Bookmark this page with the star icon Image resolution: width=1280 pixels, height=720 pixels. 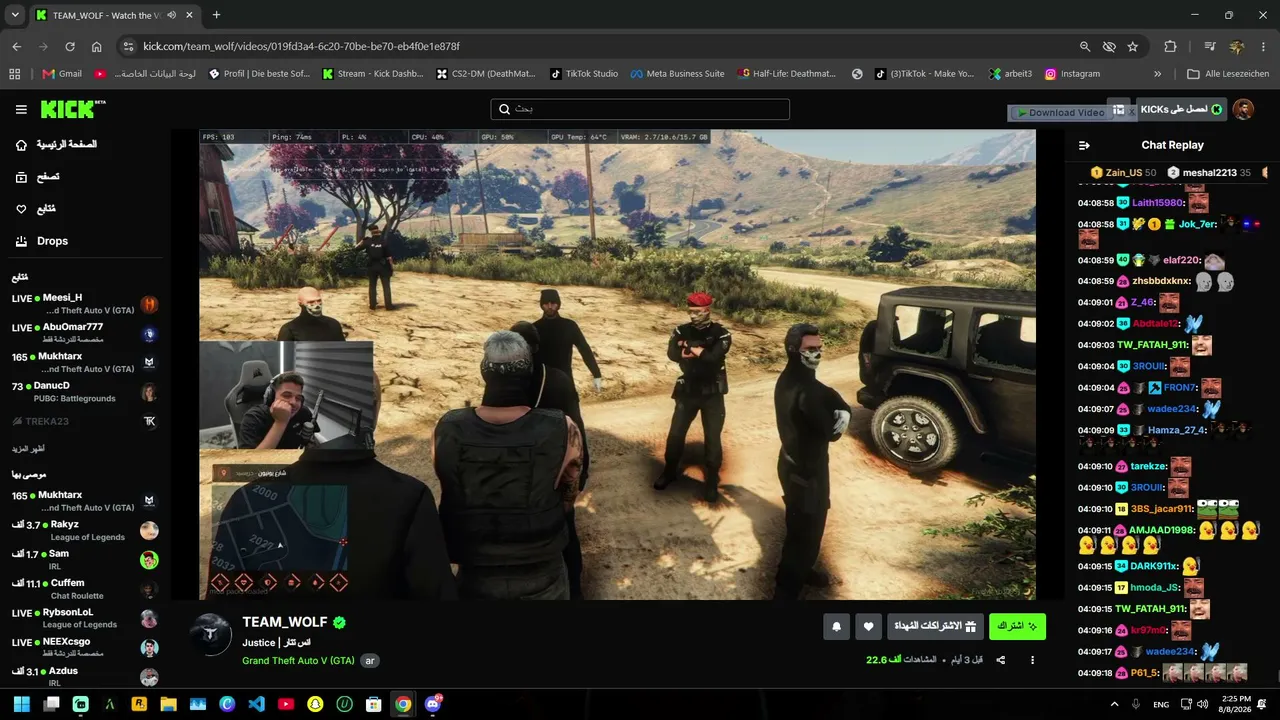[1133, 46]
